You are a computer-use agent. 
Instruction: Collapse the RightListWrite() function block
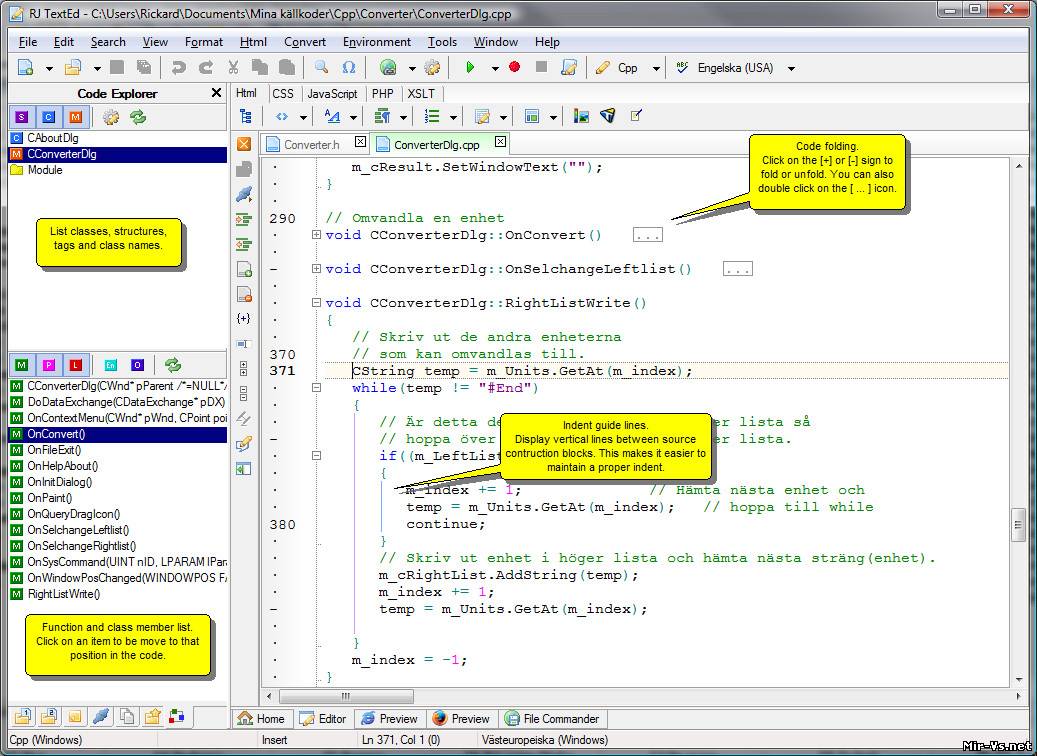pyautogui.click(x=317, y=303)
